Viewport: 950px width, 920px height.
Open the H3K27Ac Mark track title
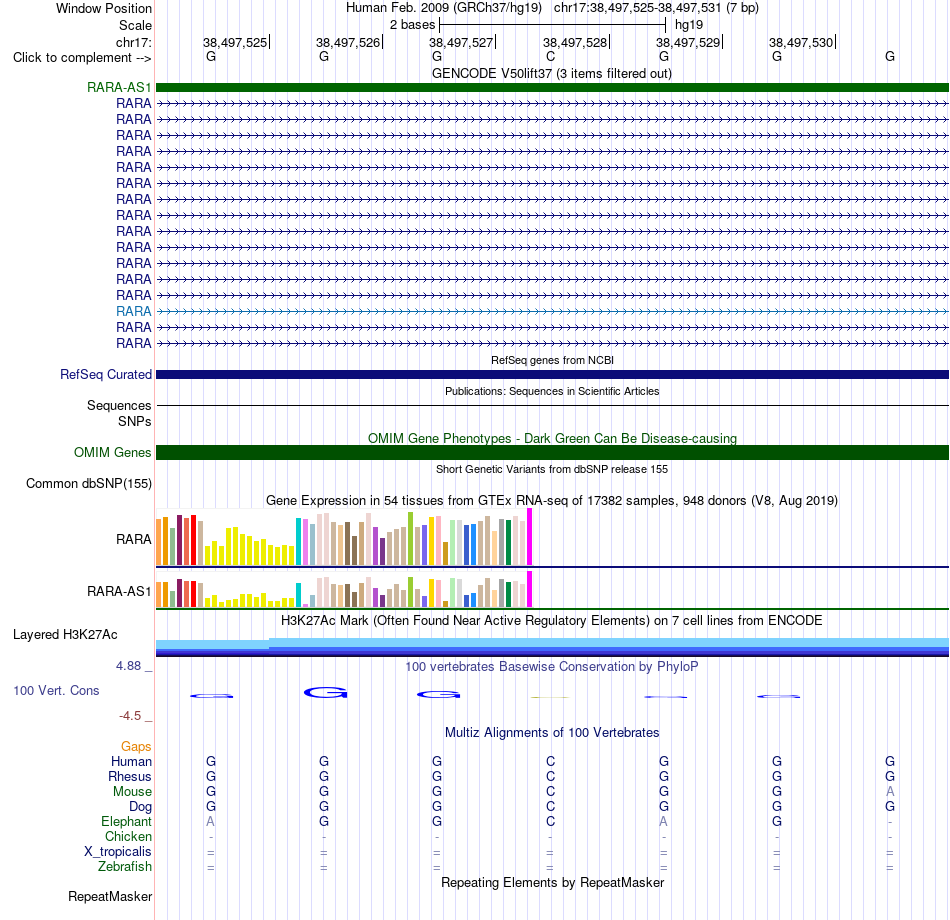tap(551, 621)
